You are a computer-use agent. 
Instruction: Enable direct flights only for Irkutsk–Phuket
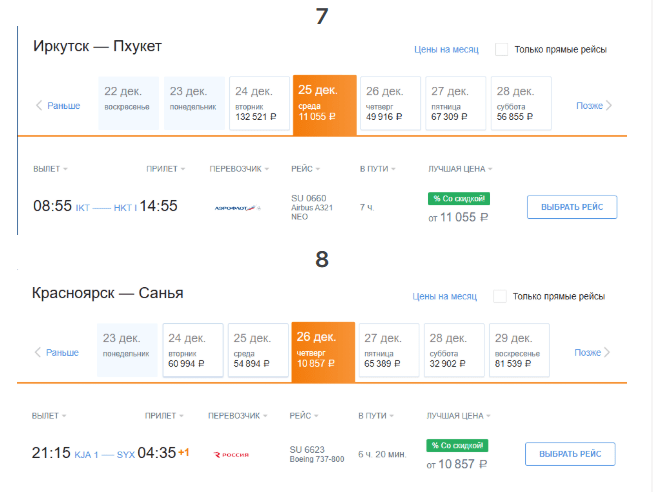(x=502, y=49)
